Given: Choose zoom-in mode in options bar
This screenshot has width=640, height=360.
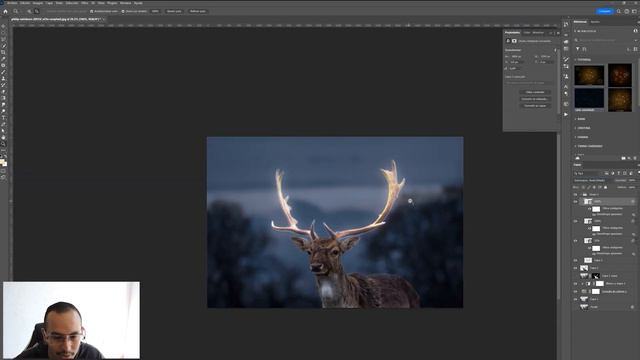Looking at the screenshot, I should click(29, 11).
